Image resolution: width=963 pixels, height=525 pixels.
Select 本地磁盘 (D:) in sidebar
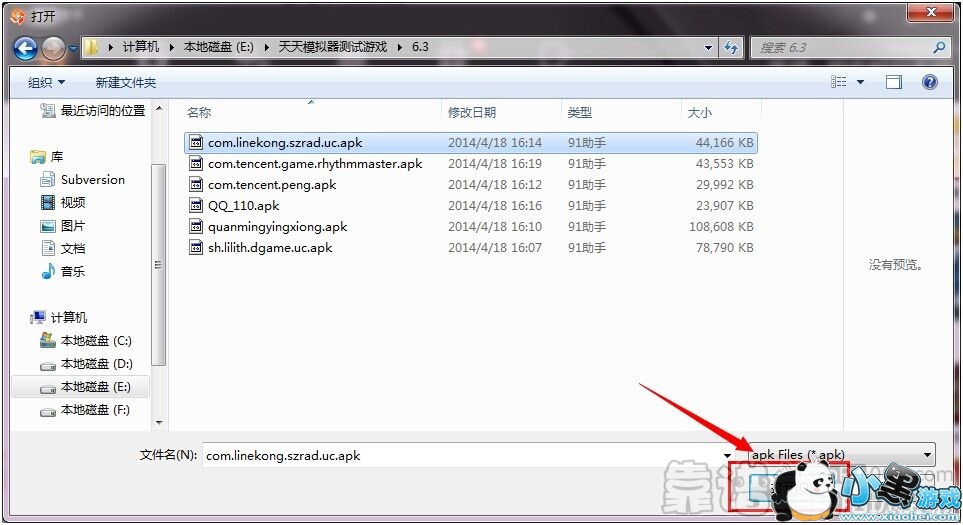coord(85,364)
